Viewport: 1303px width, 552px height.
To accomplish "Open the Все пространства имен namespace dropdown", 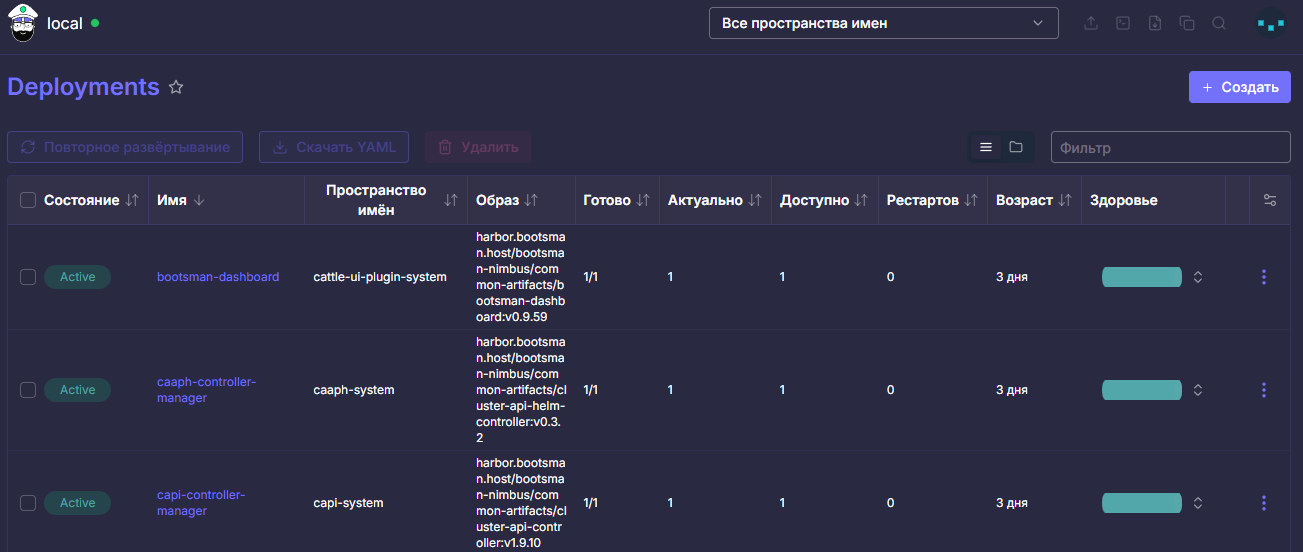I will coord(883,23).
